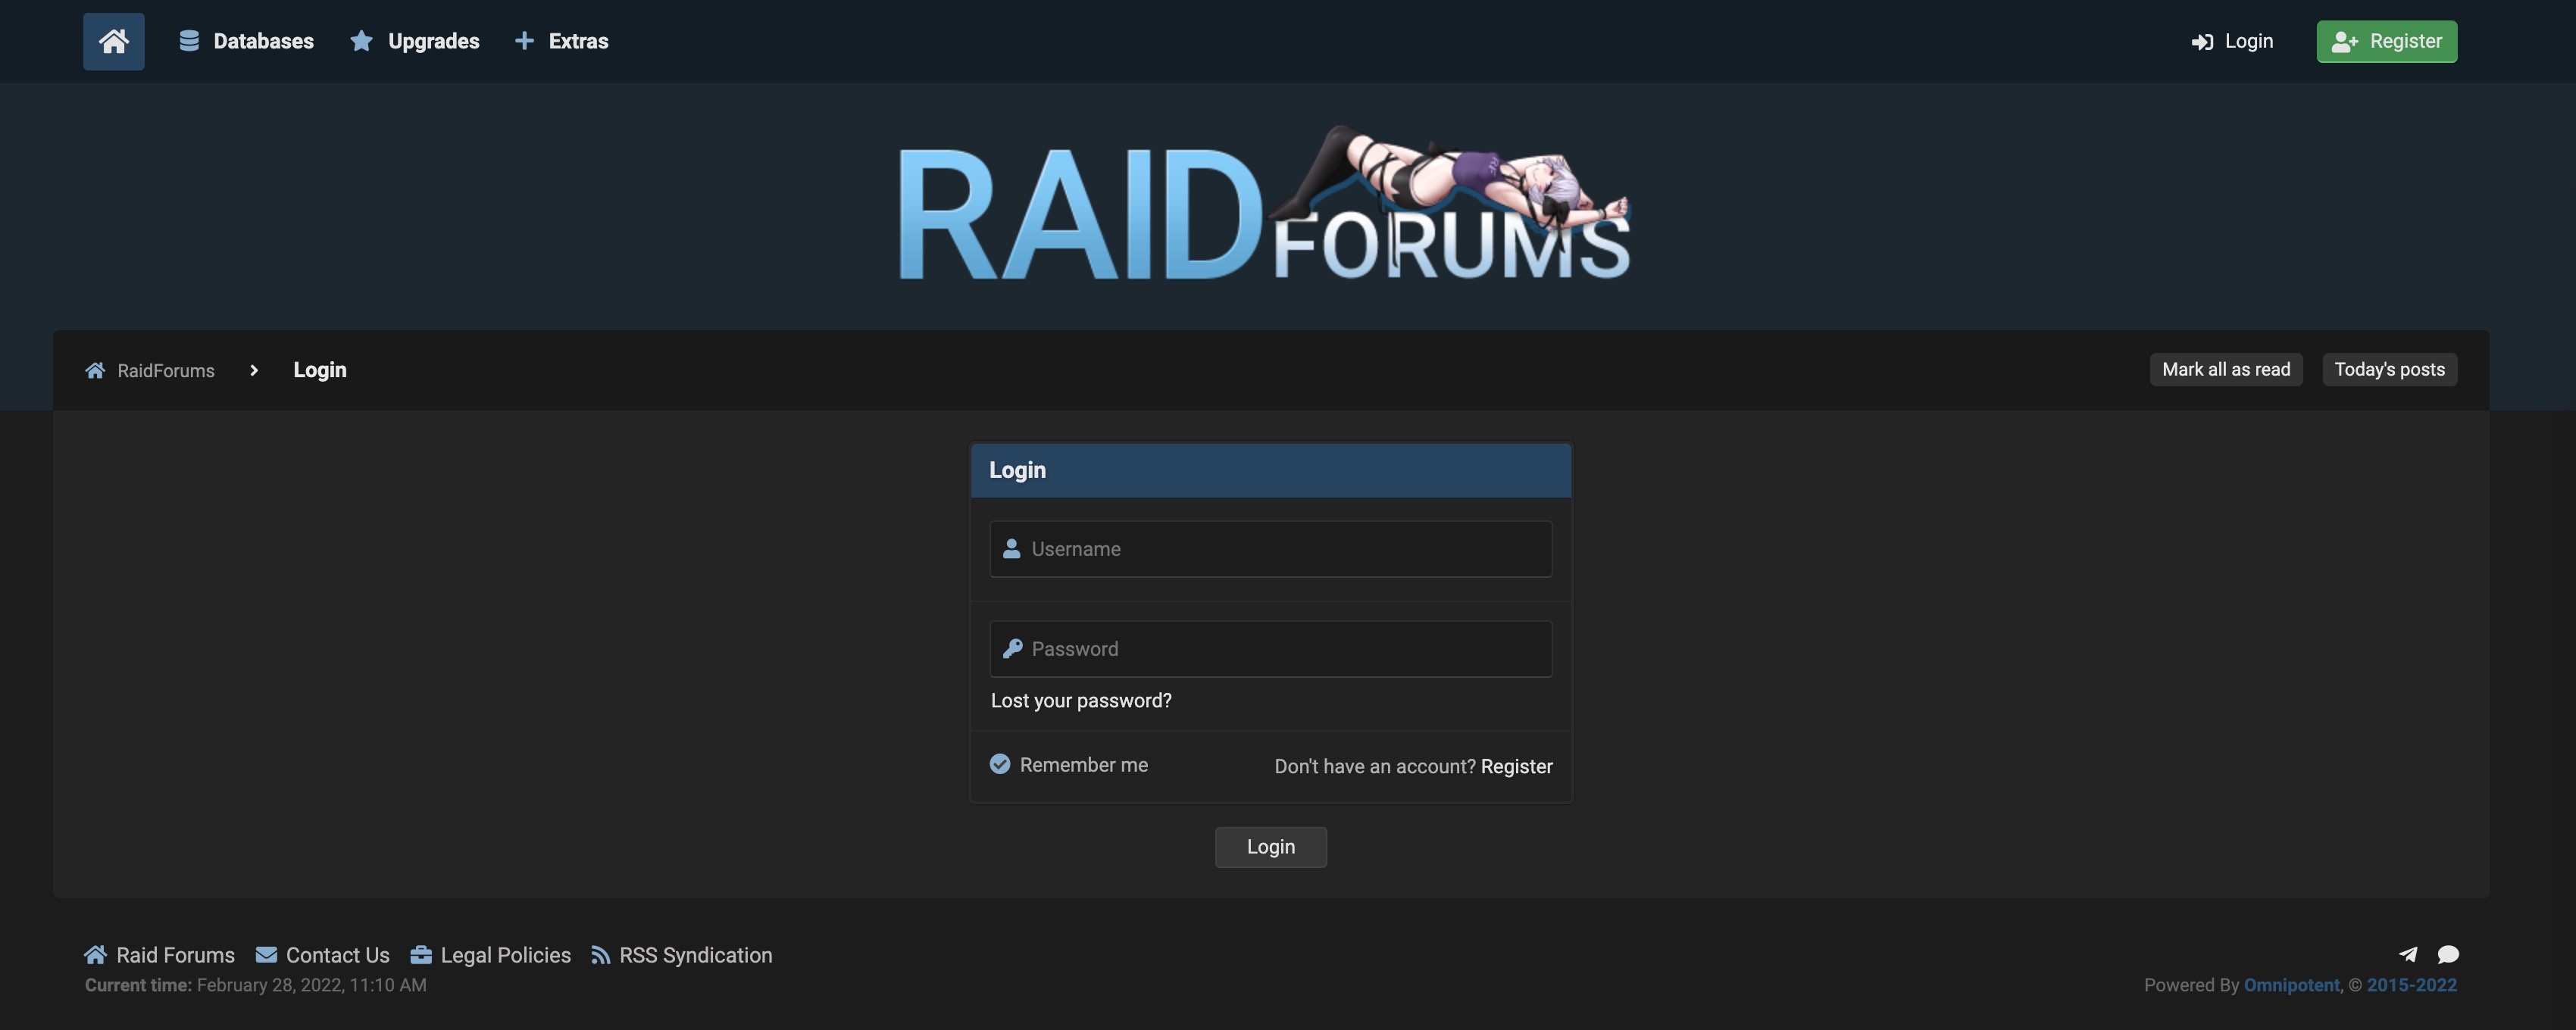Viewport: 2576px width, 1030px height.
Task: Click the person icon inside the Username field
Action: click(x=1011, y=548)
